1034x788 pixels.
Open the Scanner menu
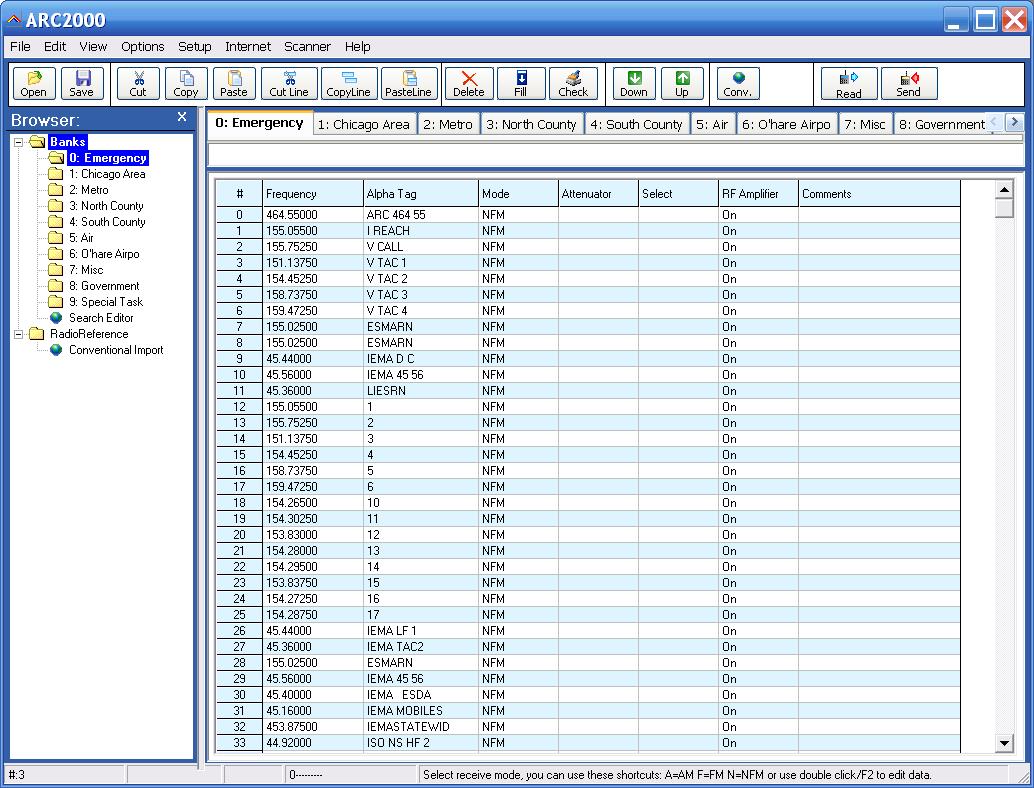pyautogui.click(x=307, y=47)
